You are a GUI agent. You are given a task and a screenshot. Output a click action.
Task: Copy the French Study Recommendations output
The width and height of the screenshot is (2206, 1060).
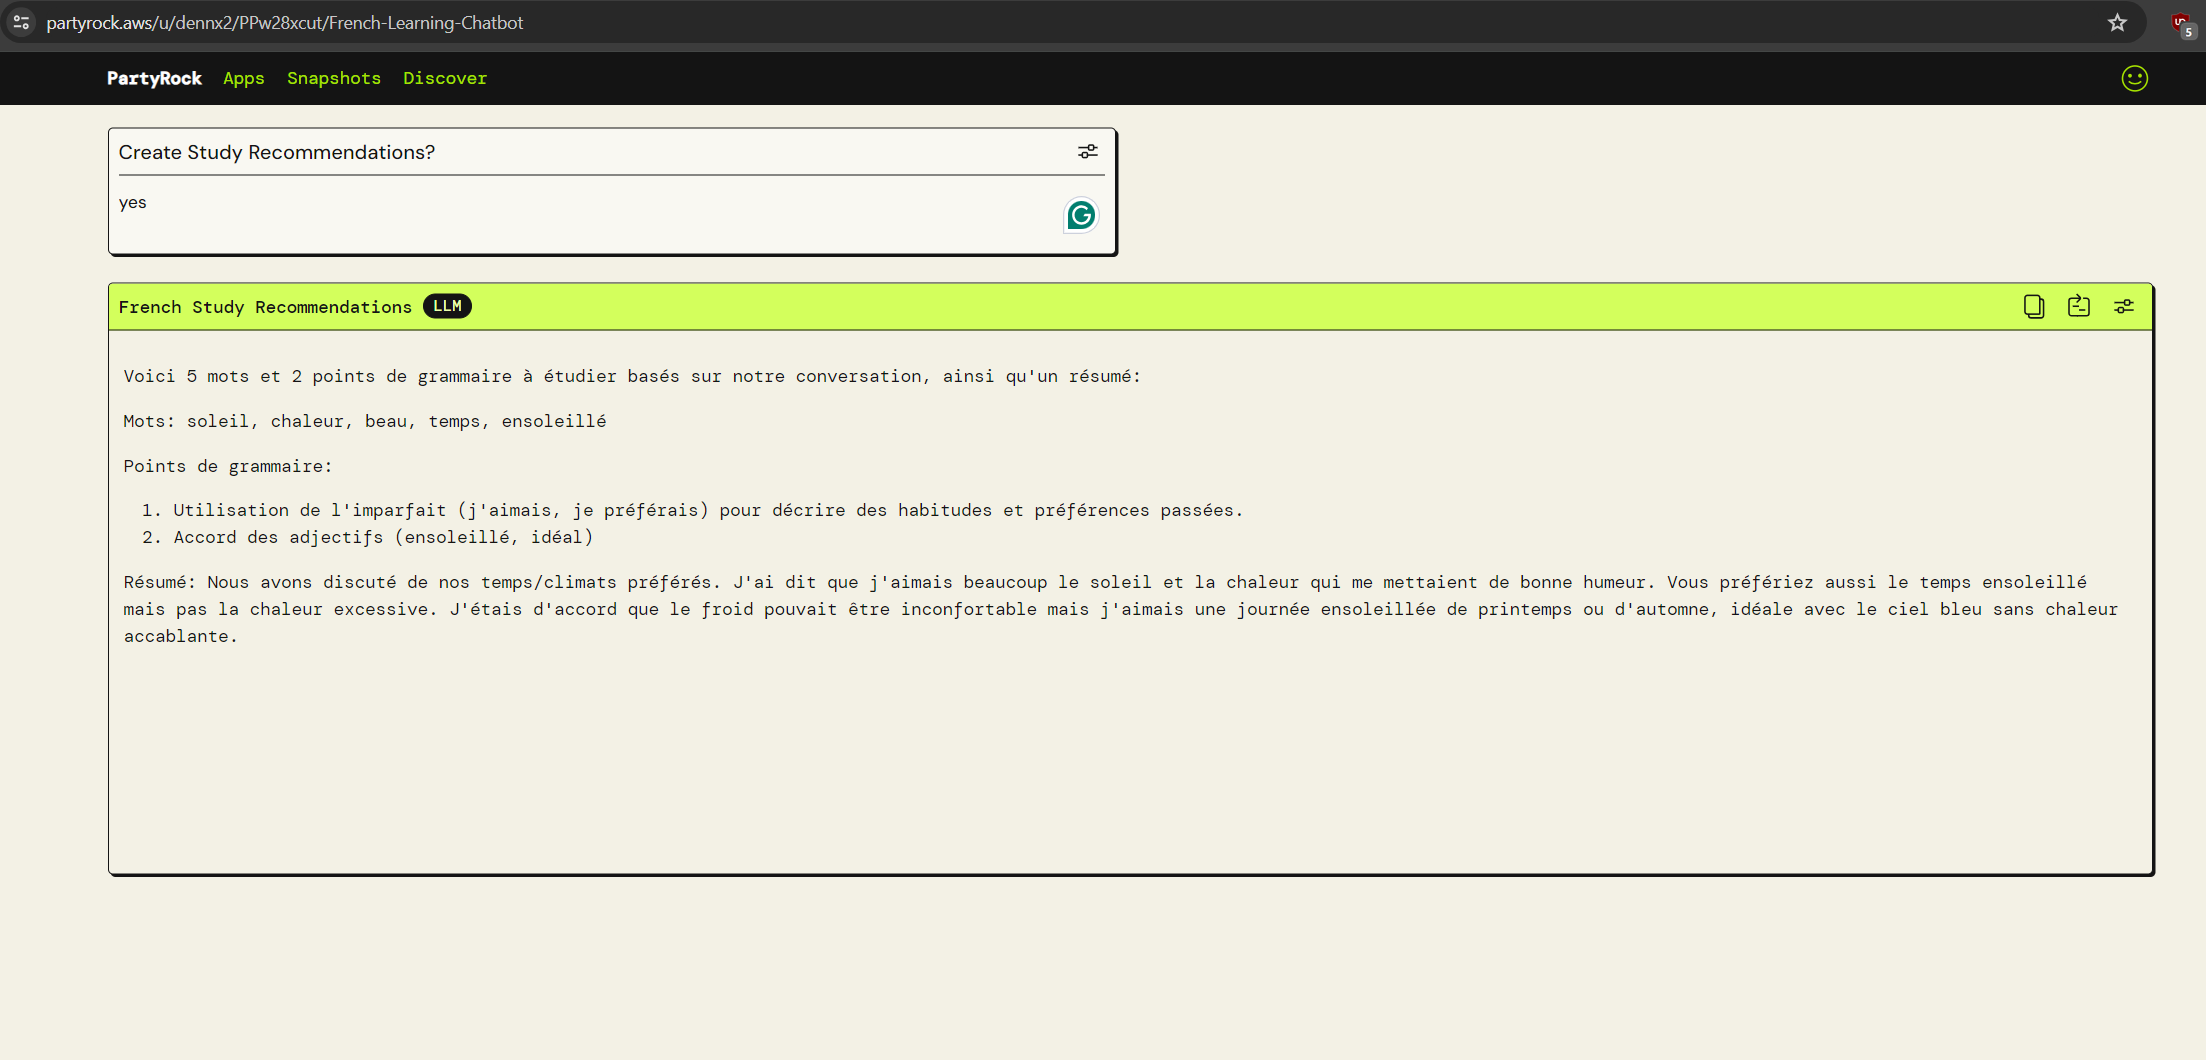(x=2033, y=306)
